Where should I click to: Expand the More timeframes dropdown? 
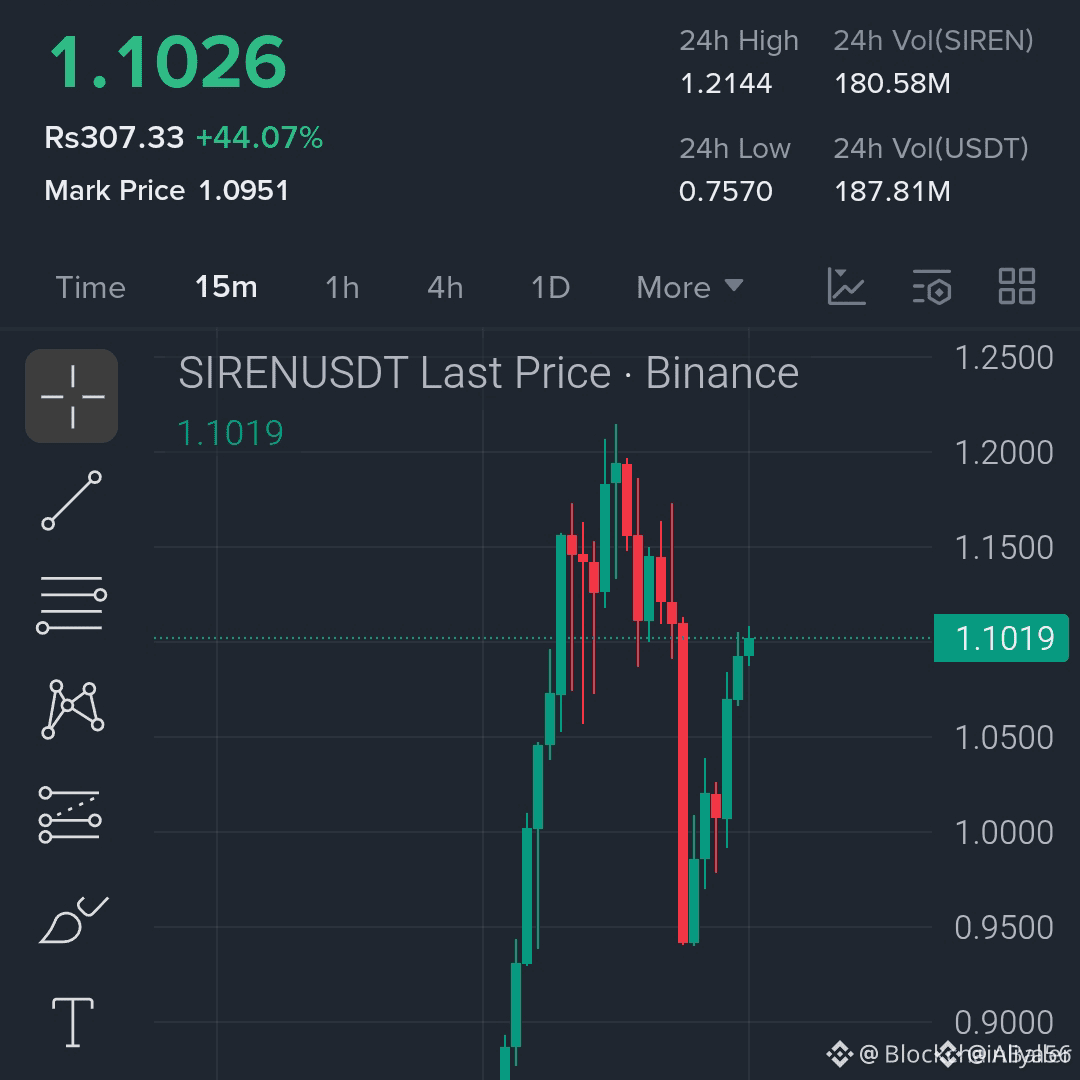[x=689, y=287]
